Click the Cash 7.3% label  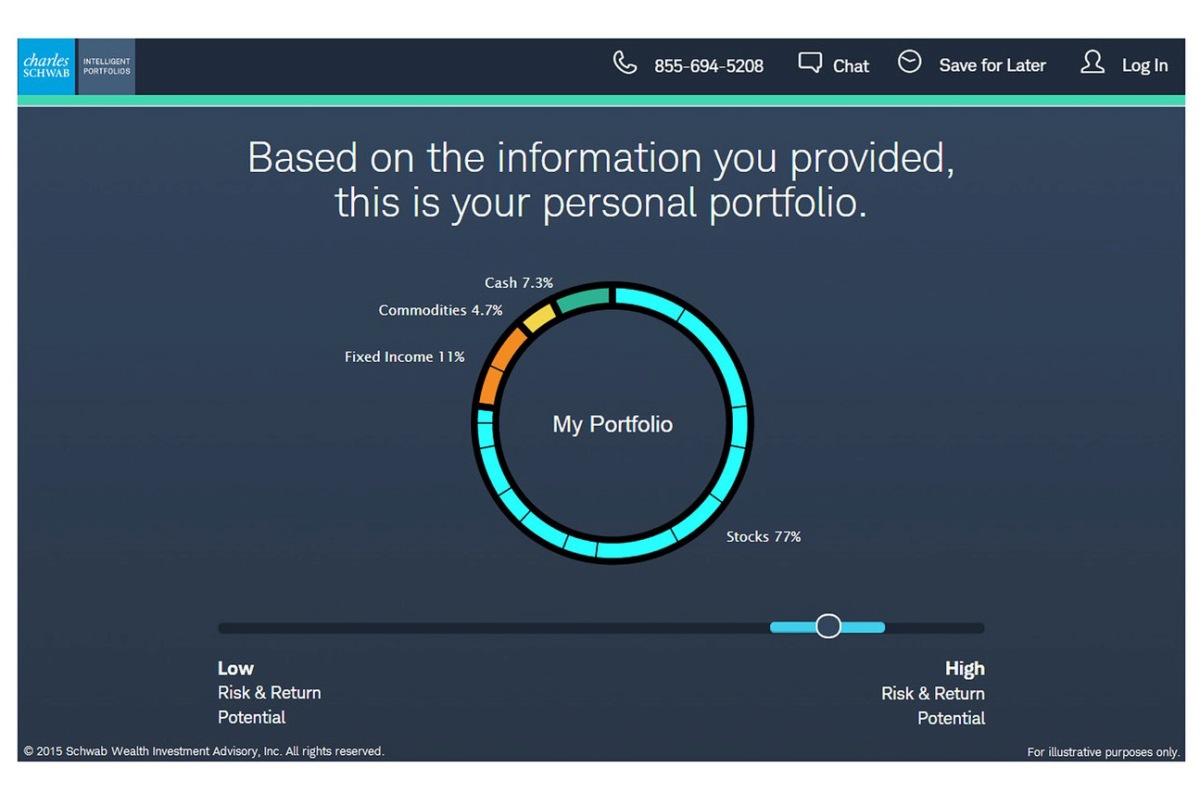tap(518, 283)
